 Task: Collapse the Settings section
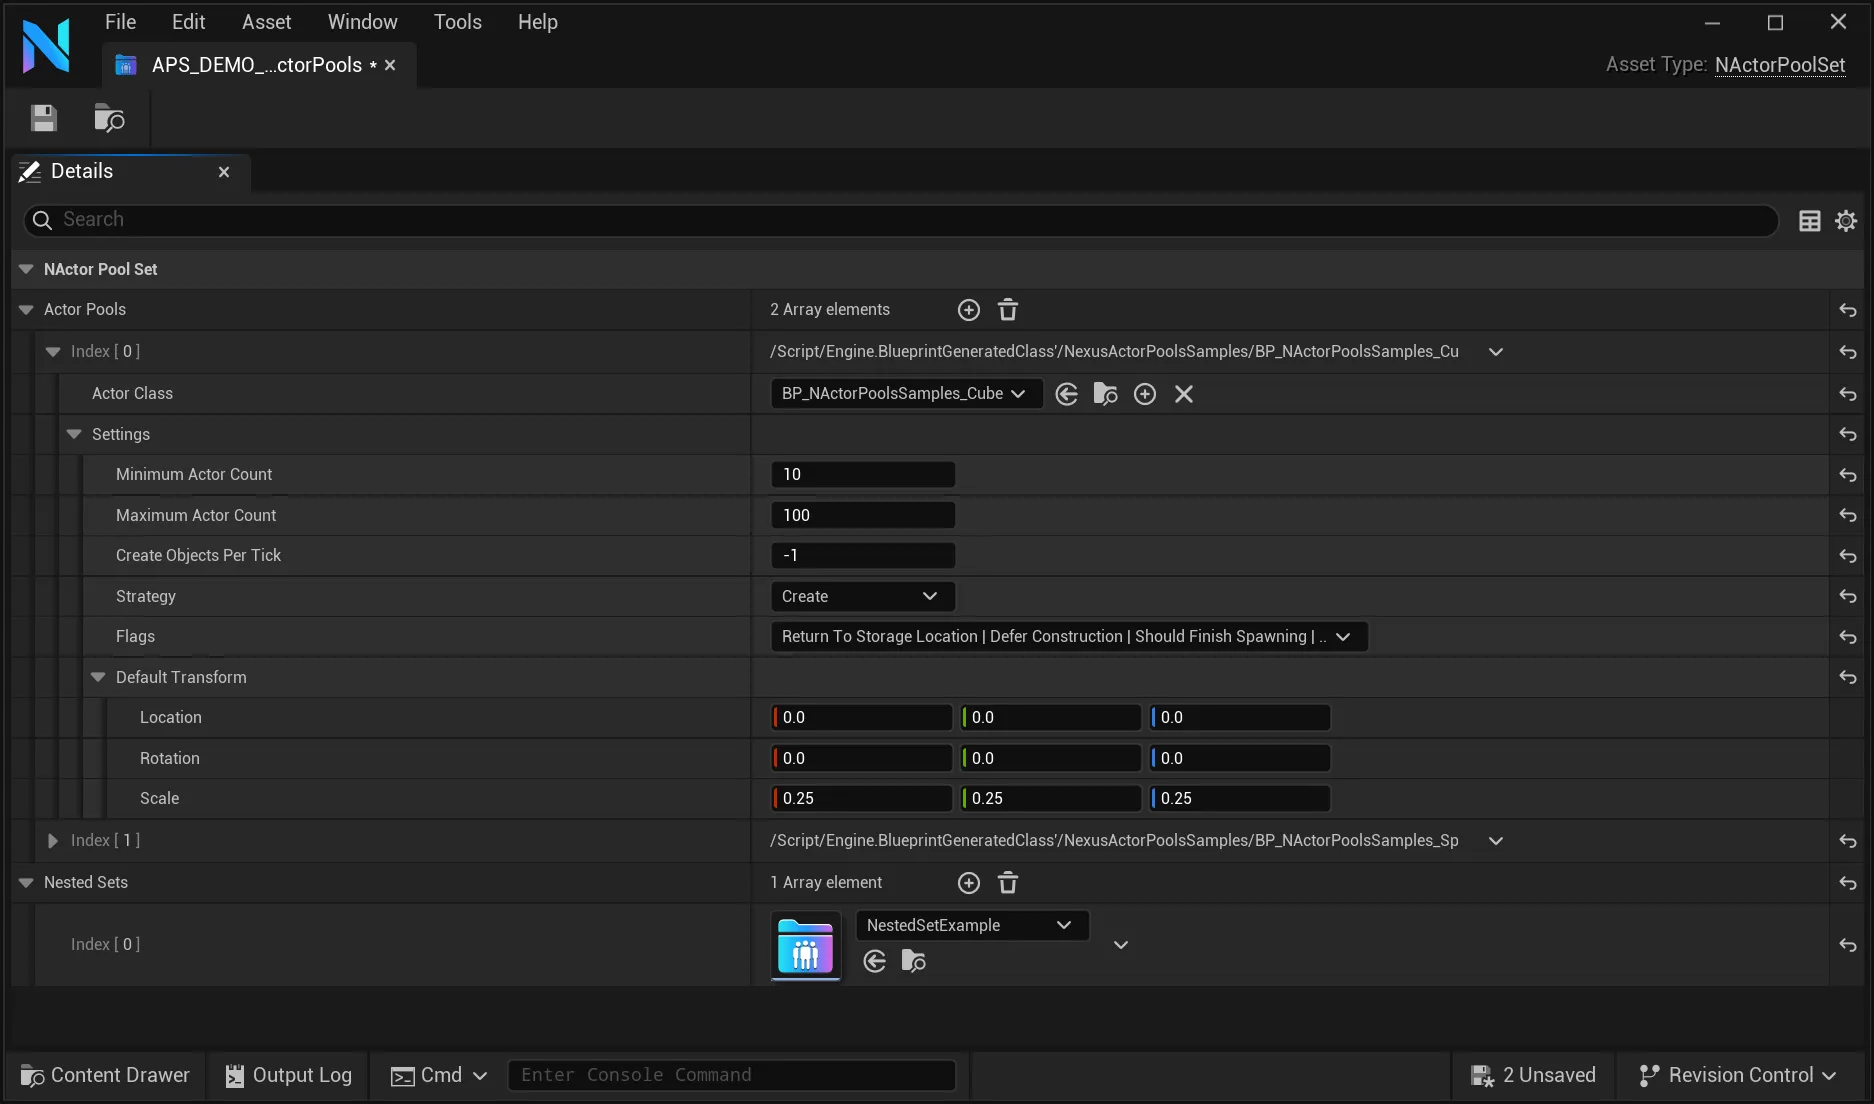pyautogui.click(x=74, y=434)
